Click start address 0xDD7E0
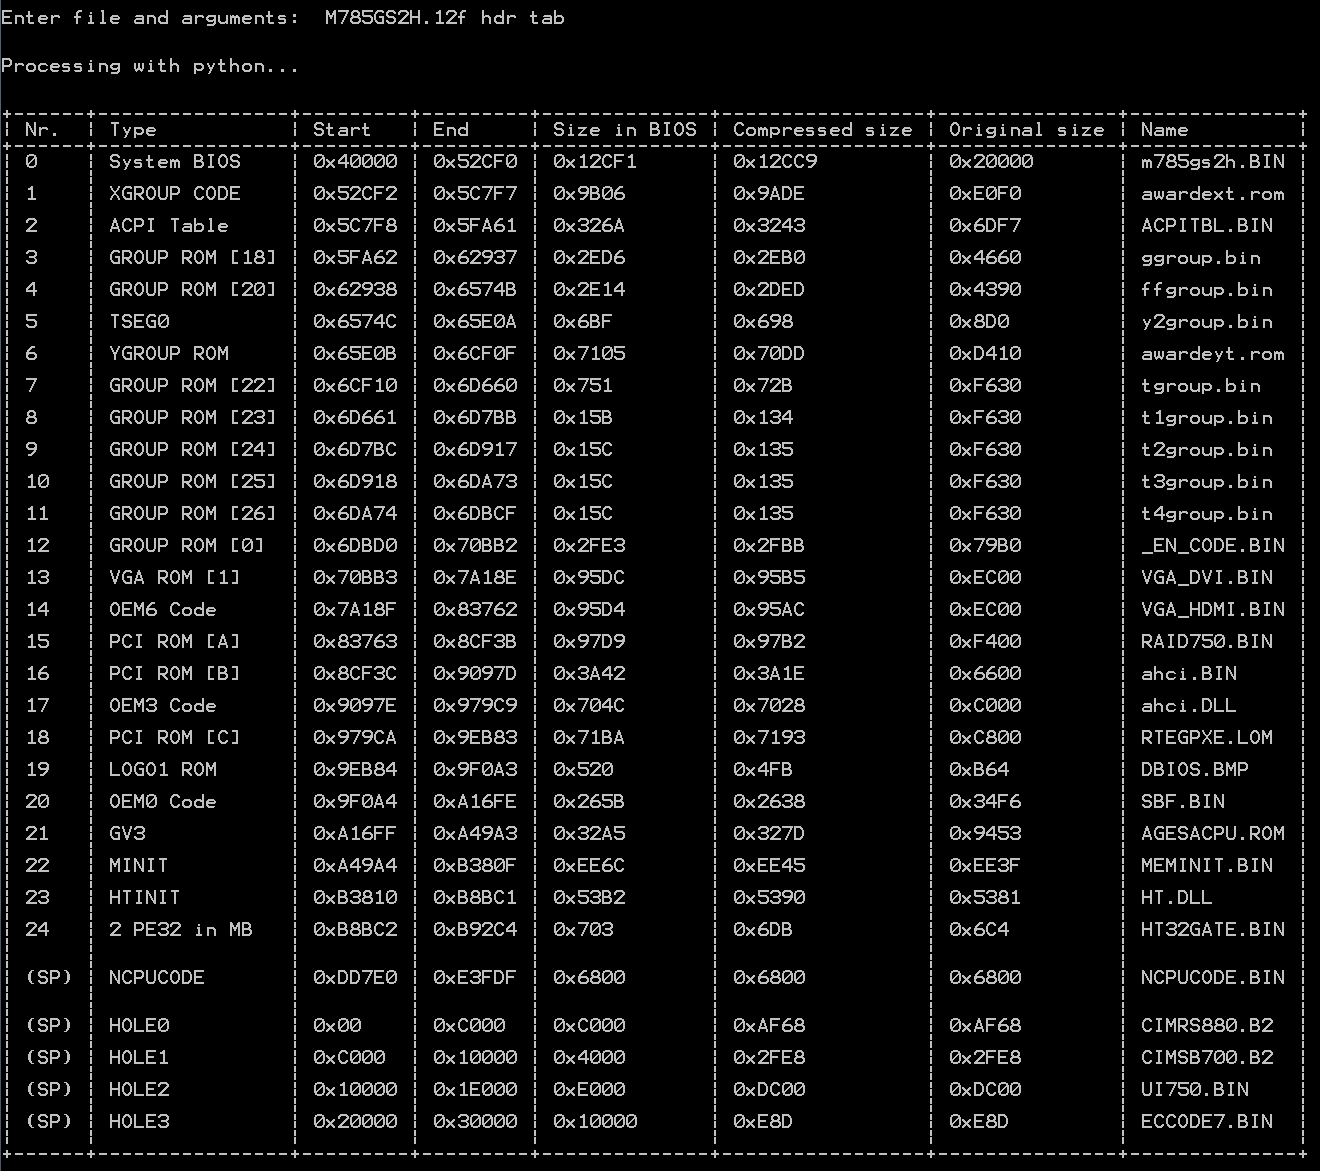This screenshot has height=1171, width=1320. (x=354, y=977)
